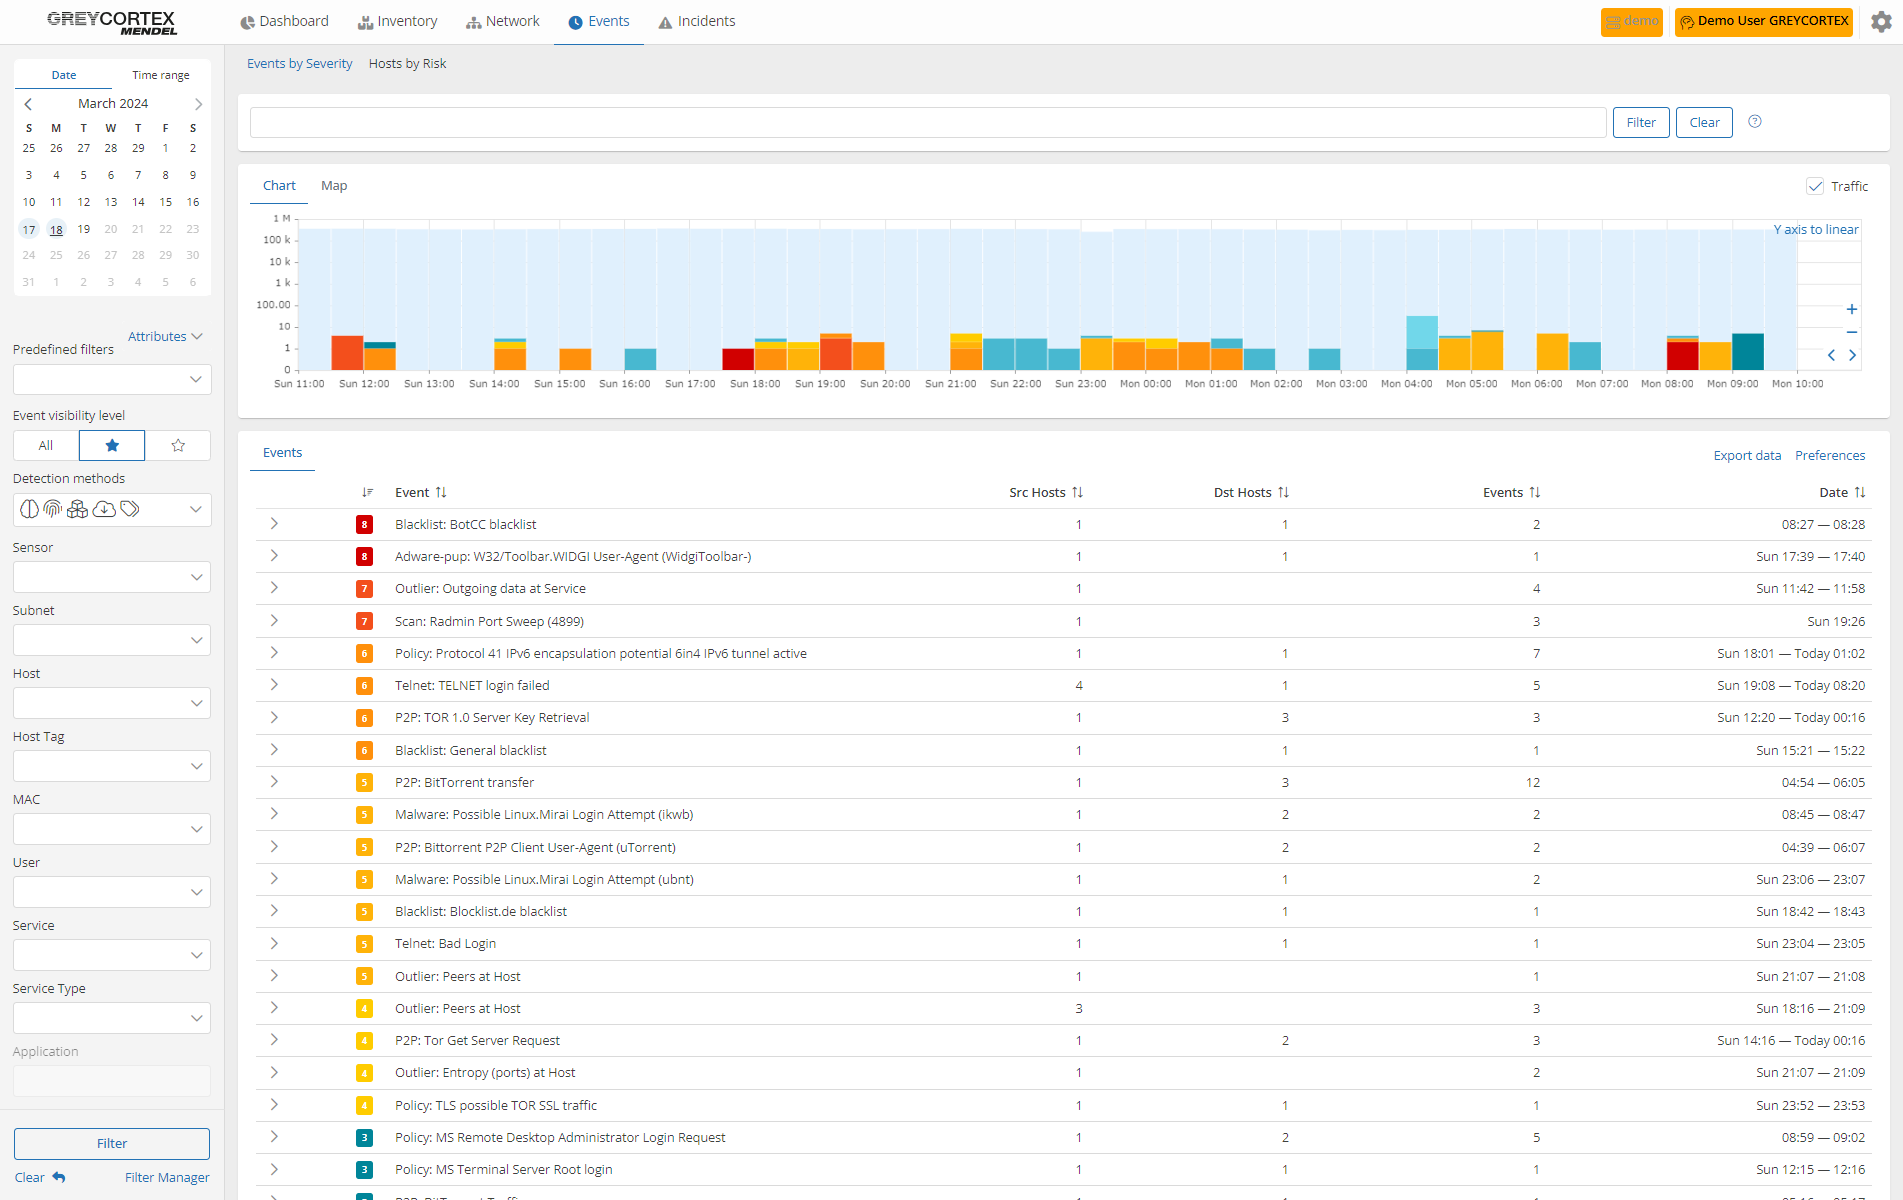Select March 18 in the calendar
This screenshot has width=1903, height=1200.
click(x=56, y=229)
